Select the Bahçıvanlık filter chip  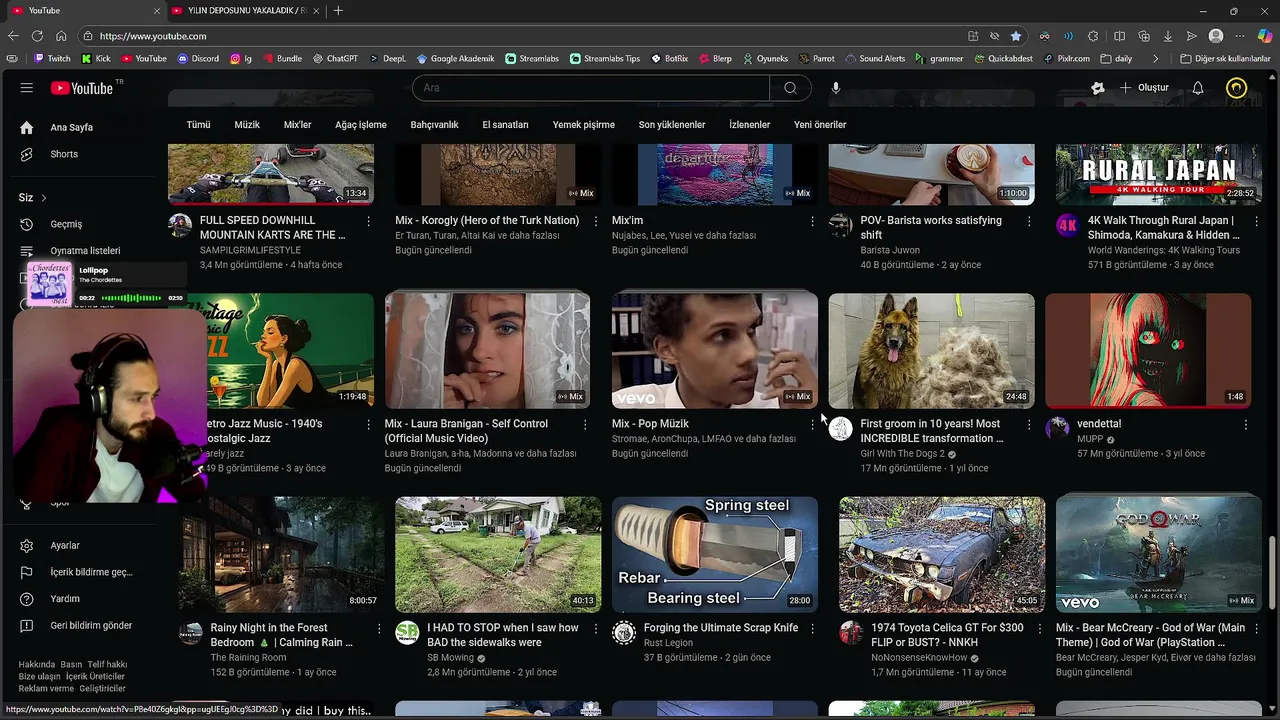coord(434,125)
